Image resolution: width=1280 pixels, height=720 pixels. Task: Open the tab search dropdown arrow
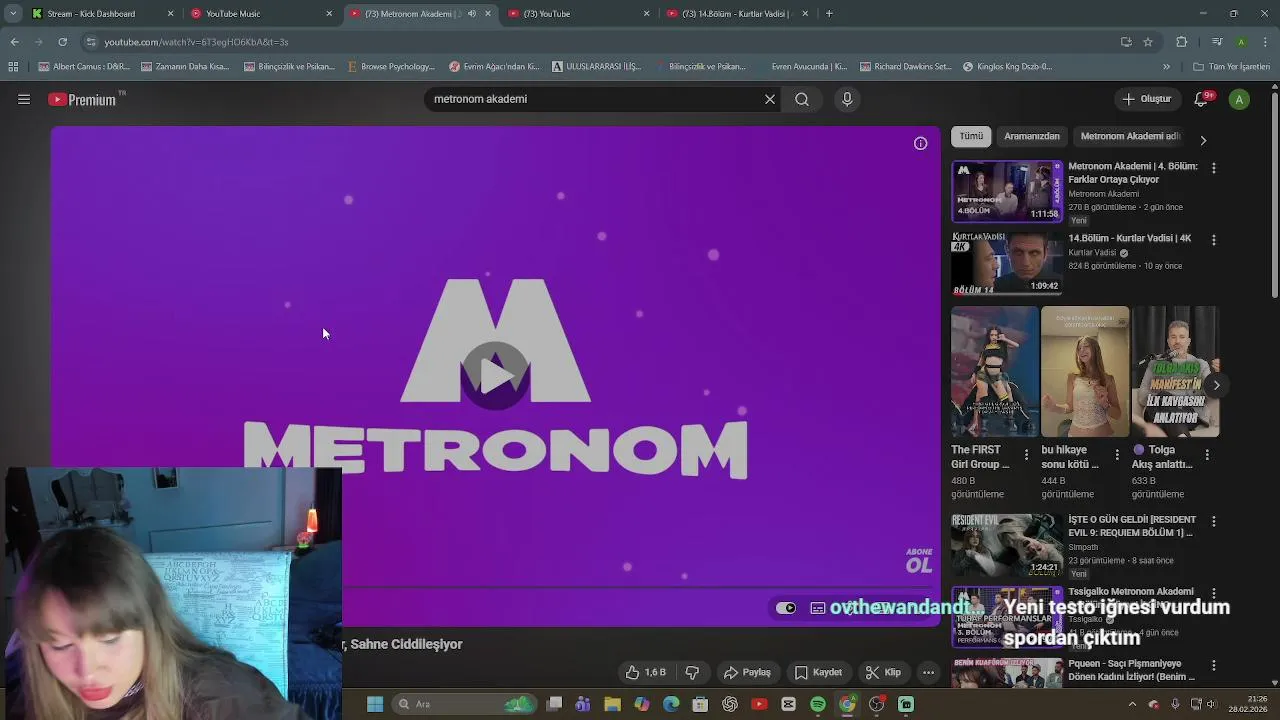(12, 14)
